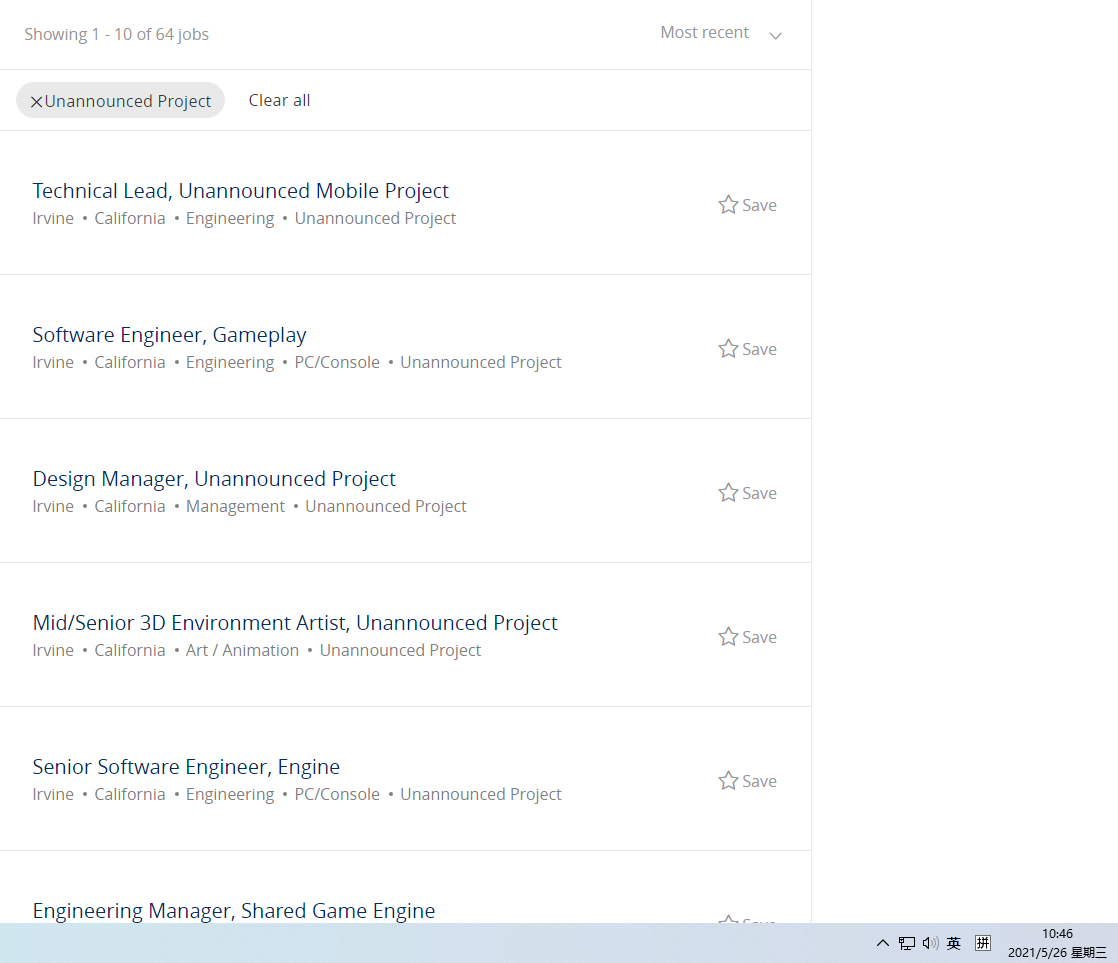Click Clear all filters link

(x=279, y=101)
